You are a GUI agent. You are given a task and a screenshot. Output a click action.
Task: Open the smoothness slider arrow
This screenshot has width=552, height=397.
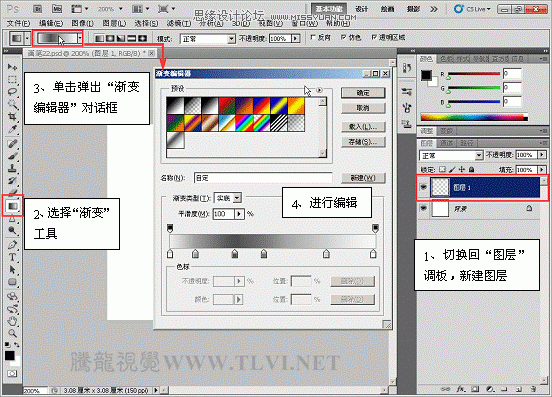click(239, 214)
